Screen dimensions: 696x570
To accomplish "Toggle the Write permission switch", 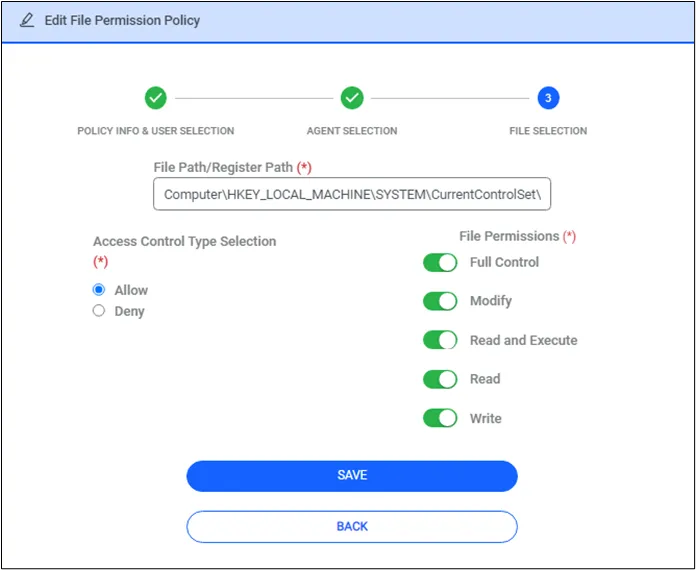I will 440,418.
